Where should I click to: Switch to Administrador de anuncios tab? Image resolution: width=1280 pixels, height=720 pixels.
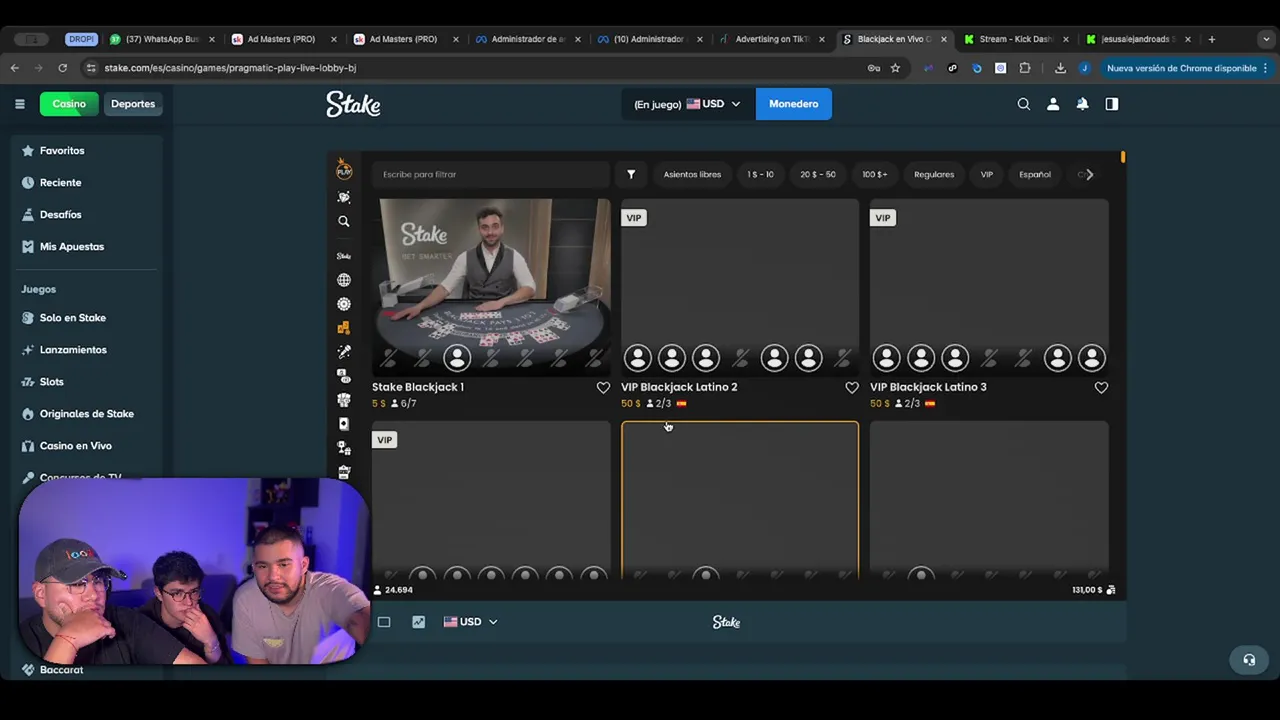click(x=528, y=39)
